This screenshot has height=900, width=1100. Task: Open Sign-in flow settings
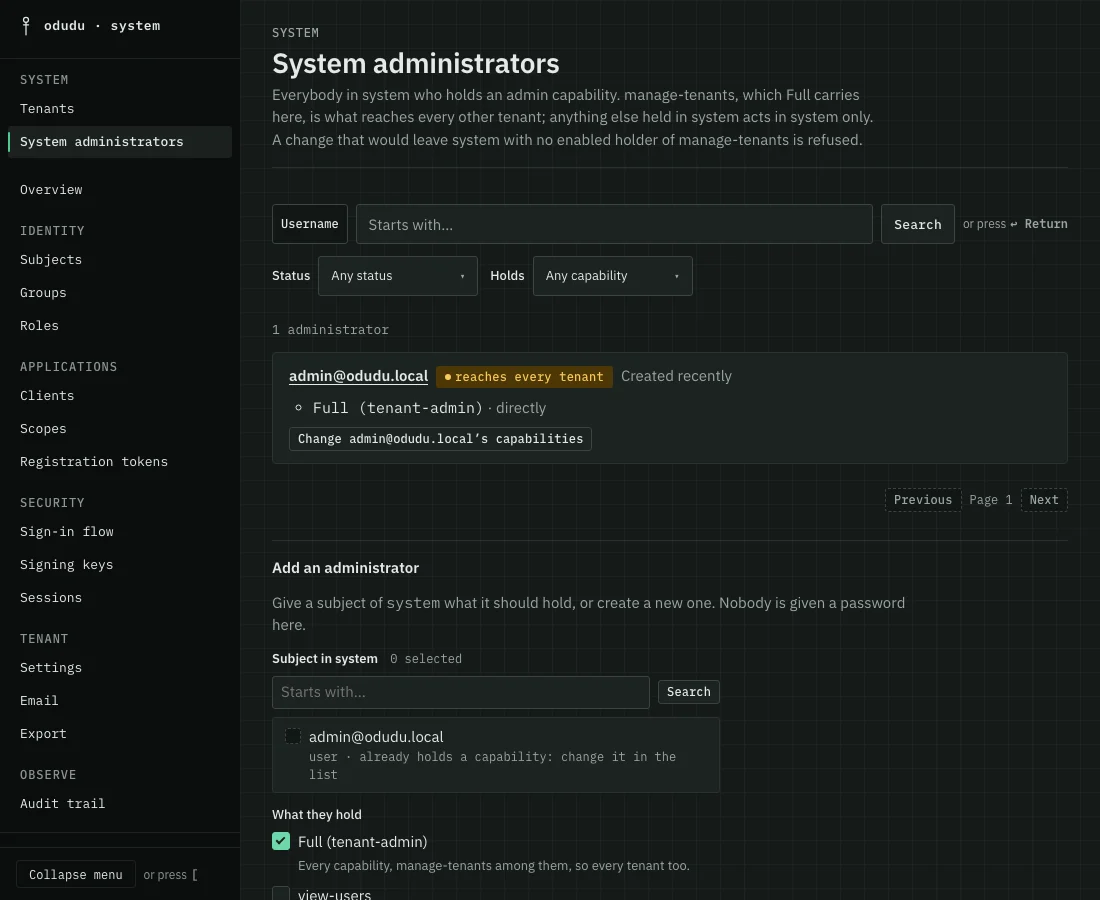click(67, 532)
